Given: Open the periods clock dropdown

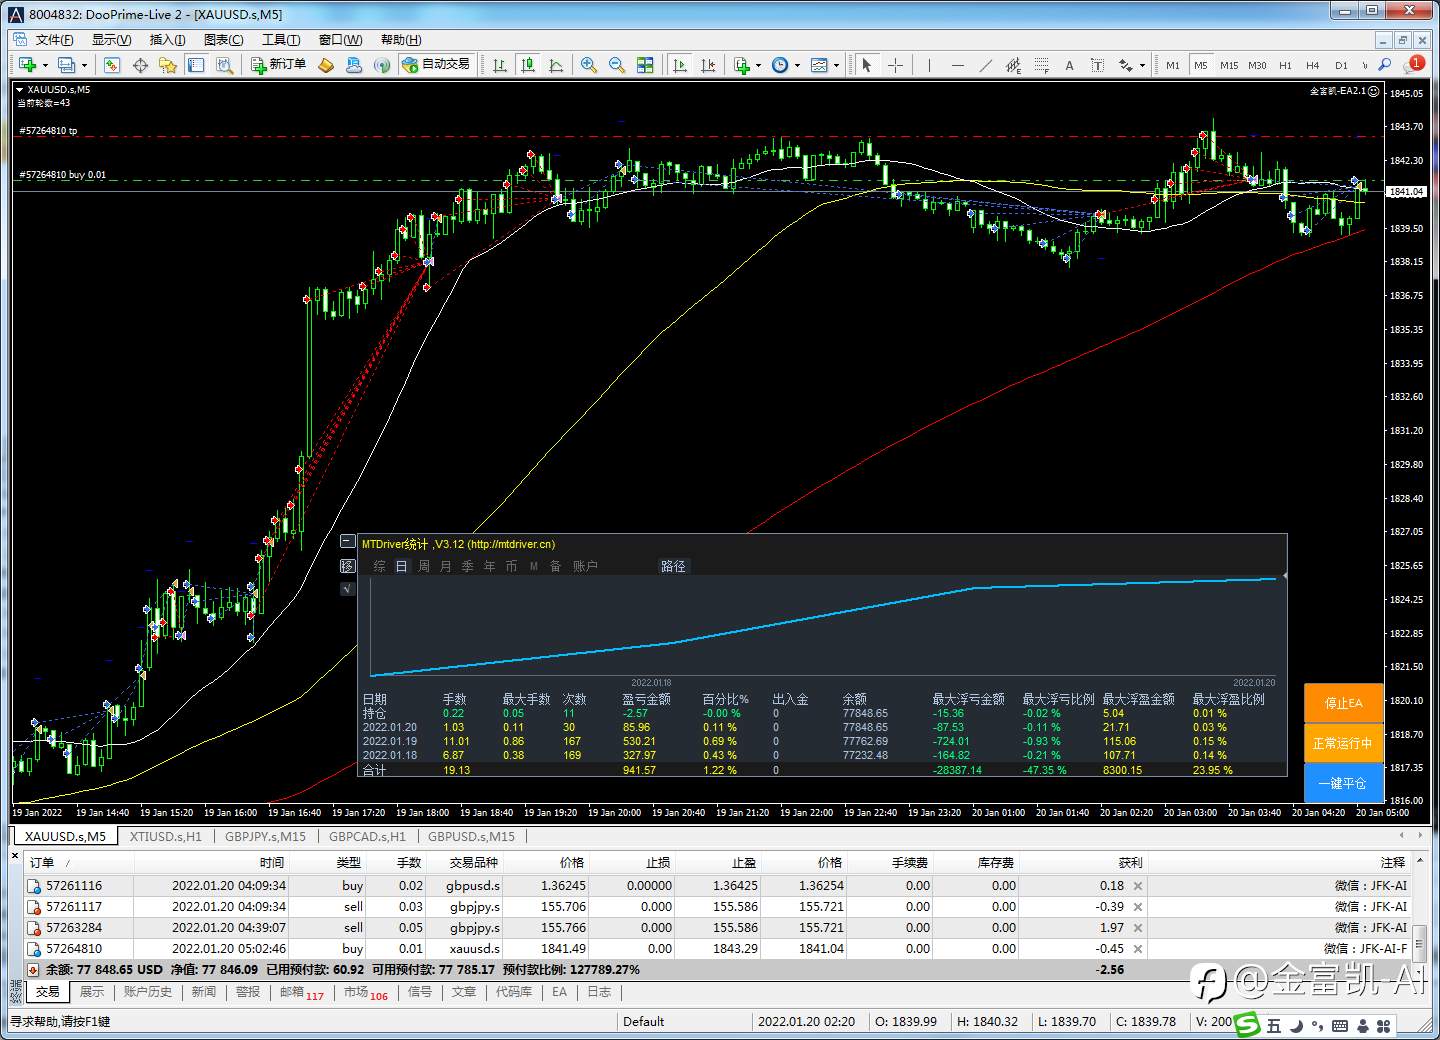Looking at the screenshot, I should tap(786, 65).
